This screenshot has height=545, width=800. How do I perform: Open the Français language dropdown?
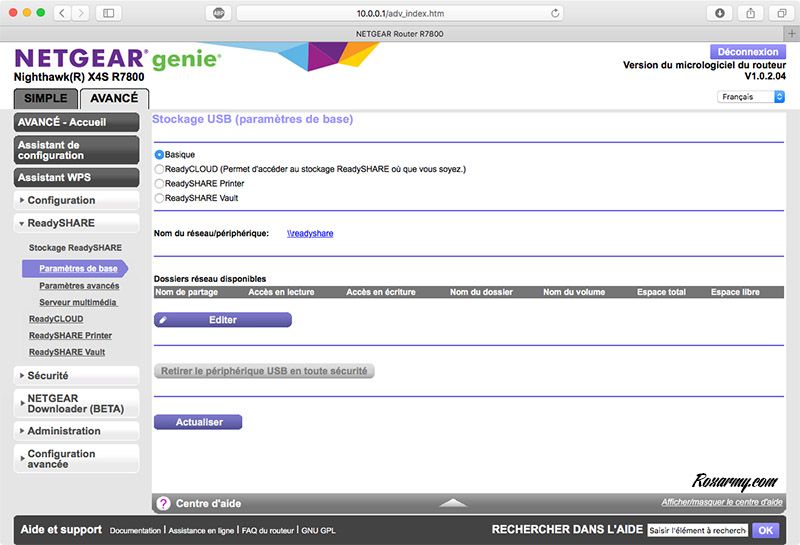(751, 97)
